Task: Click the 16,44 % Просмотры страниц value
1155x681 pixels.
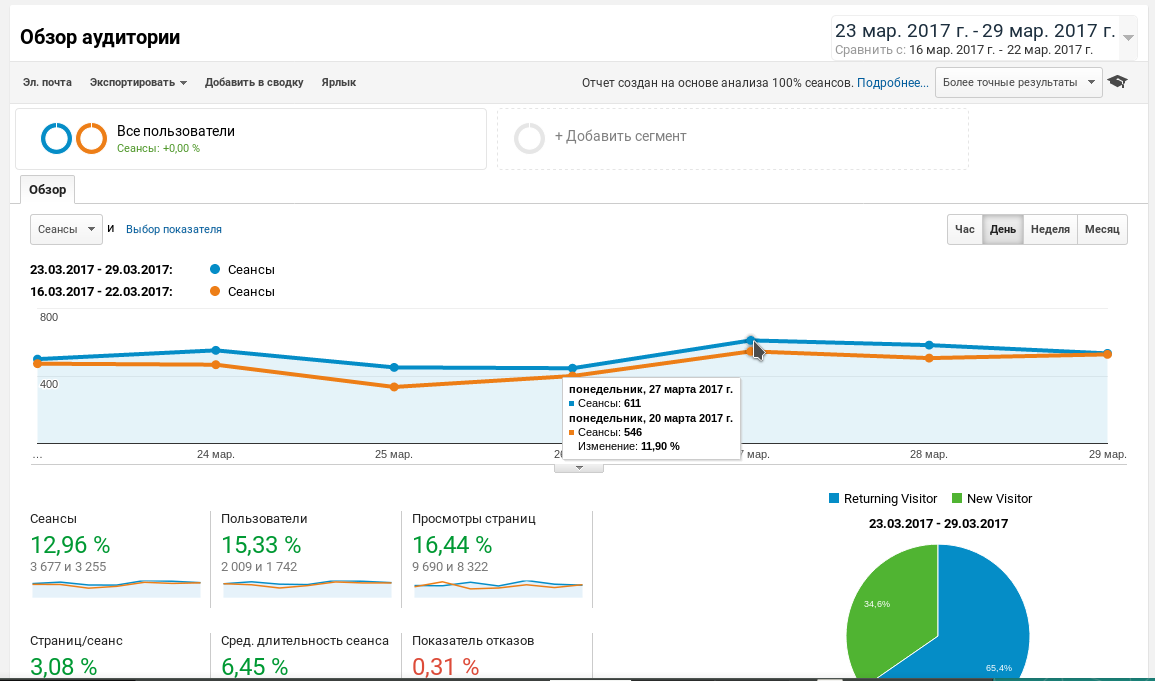Action: click(x=452, y=545)
